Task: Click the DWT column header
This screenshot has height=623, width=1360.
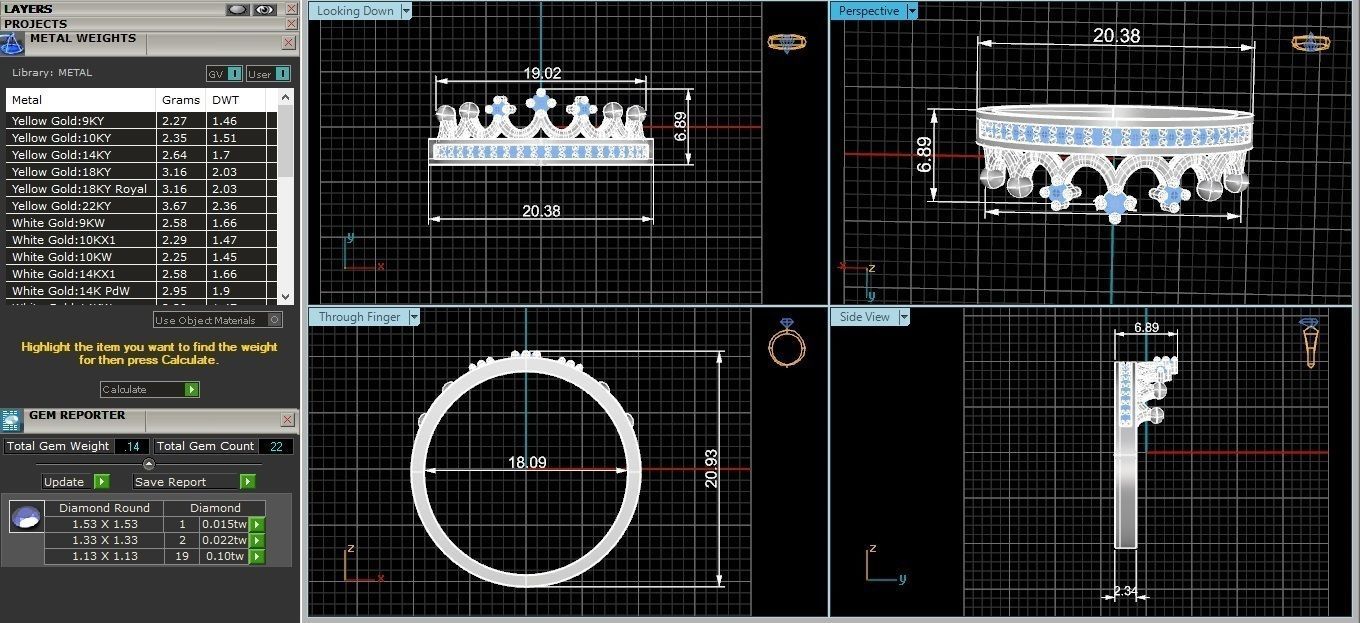Action: [x=237, y=100]
